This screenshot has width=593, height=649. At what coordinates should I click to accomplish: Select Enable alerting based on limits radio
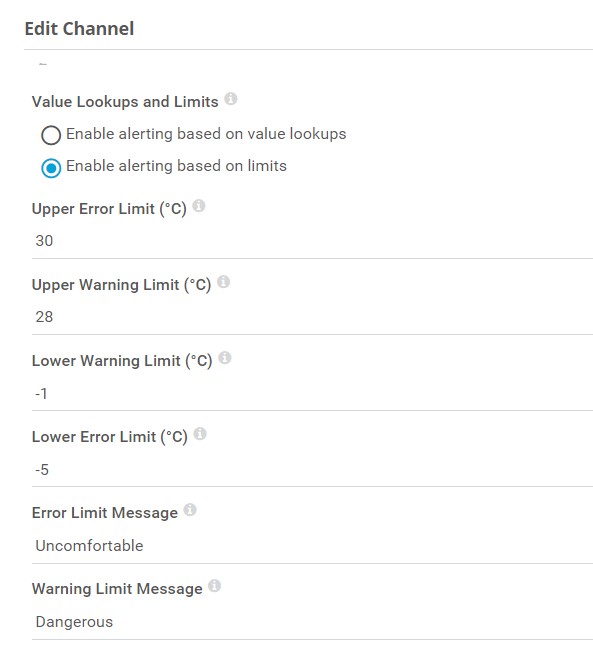(51, 168)
